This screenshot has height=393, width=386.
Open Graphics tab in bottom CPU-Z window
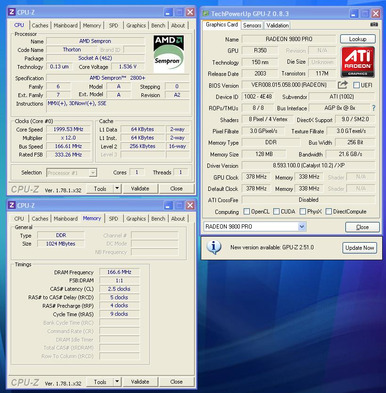[136, 219]
